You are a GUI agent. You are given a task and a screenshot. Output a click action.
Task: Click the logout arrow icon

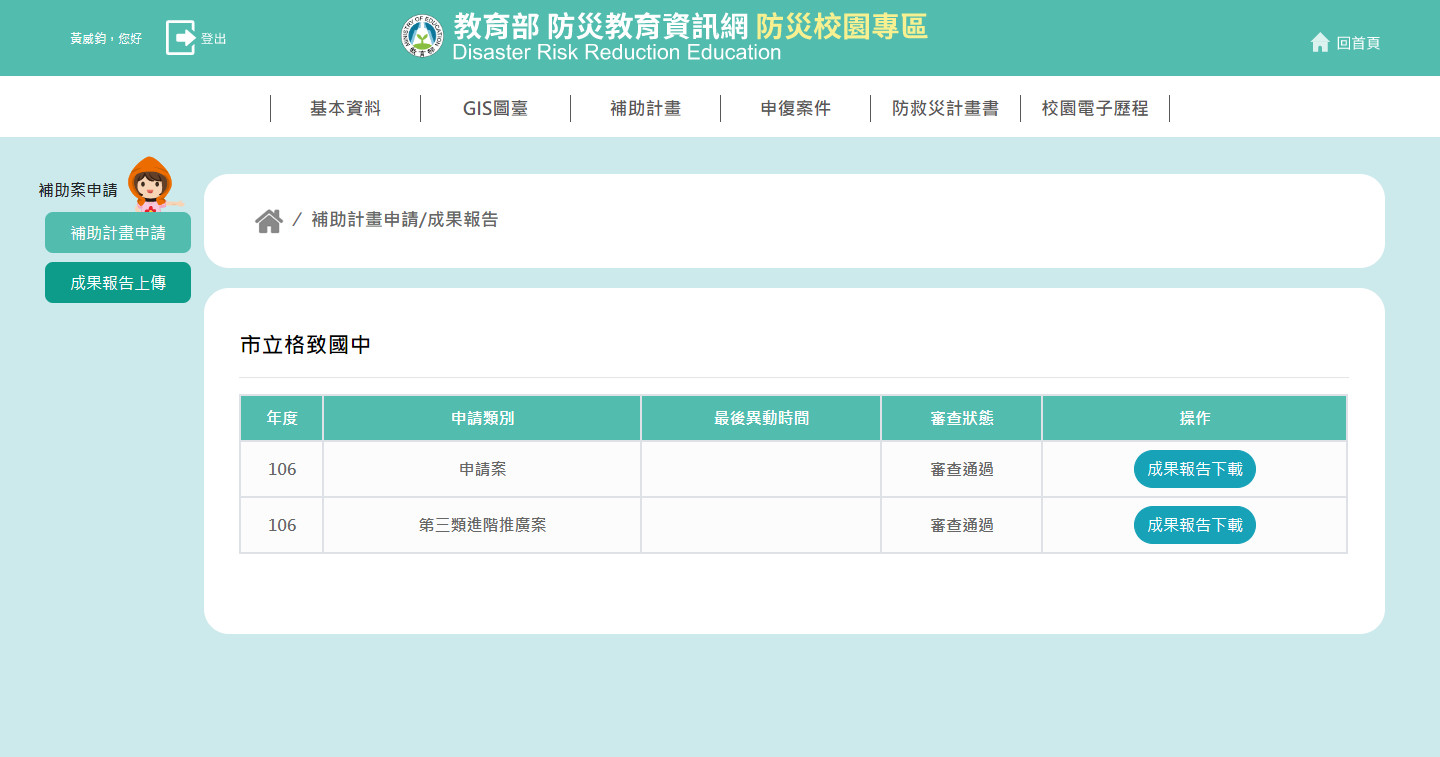coord(181,38)
